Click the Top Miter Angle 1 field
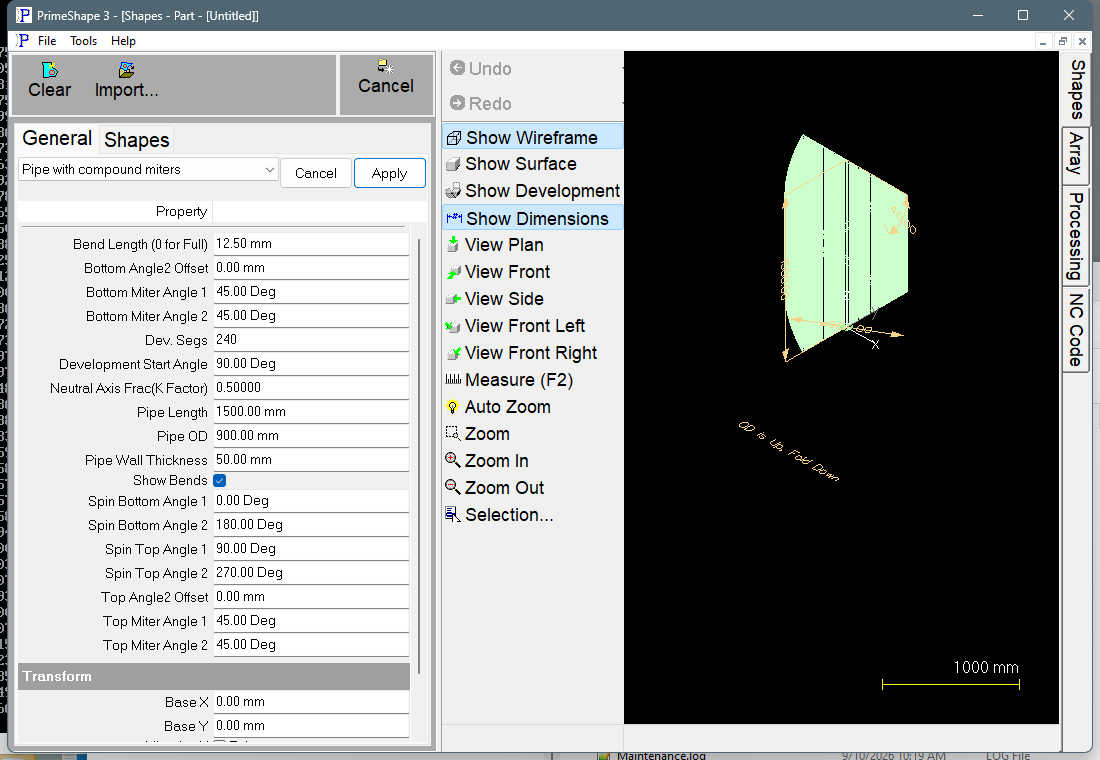The width and height of the screenshot is (1100, 760). click(x=311, y=621)
